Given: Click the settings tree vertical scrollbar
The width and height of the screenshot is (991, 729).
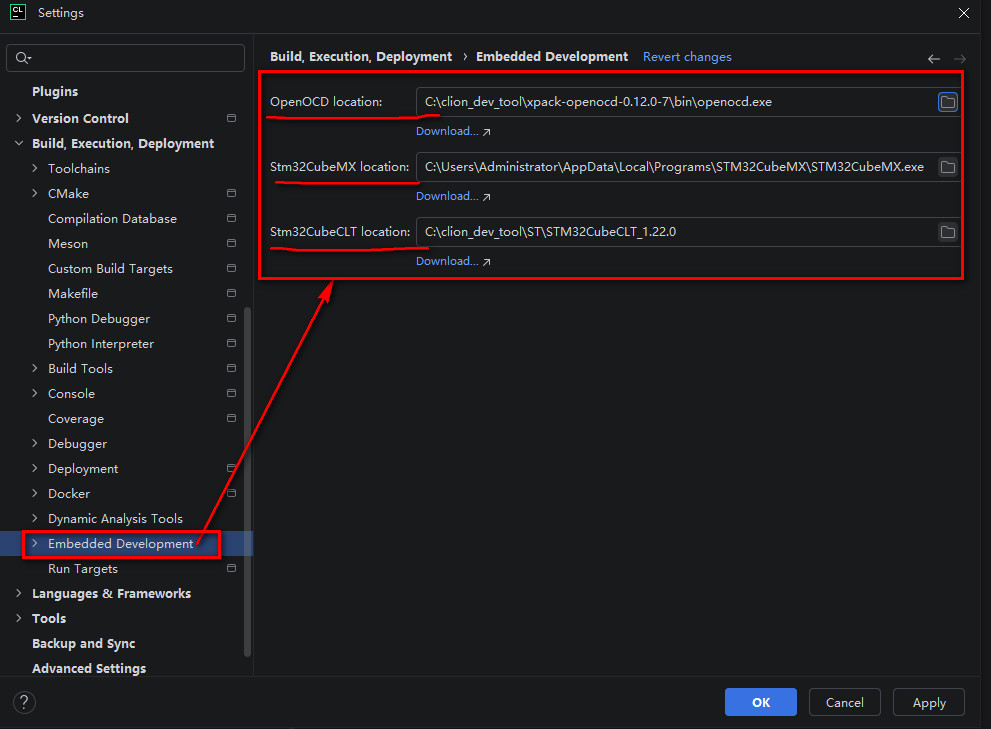Looking at the screenshot, I should [247, 481].
